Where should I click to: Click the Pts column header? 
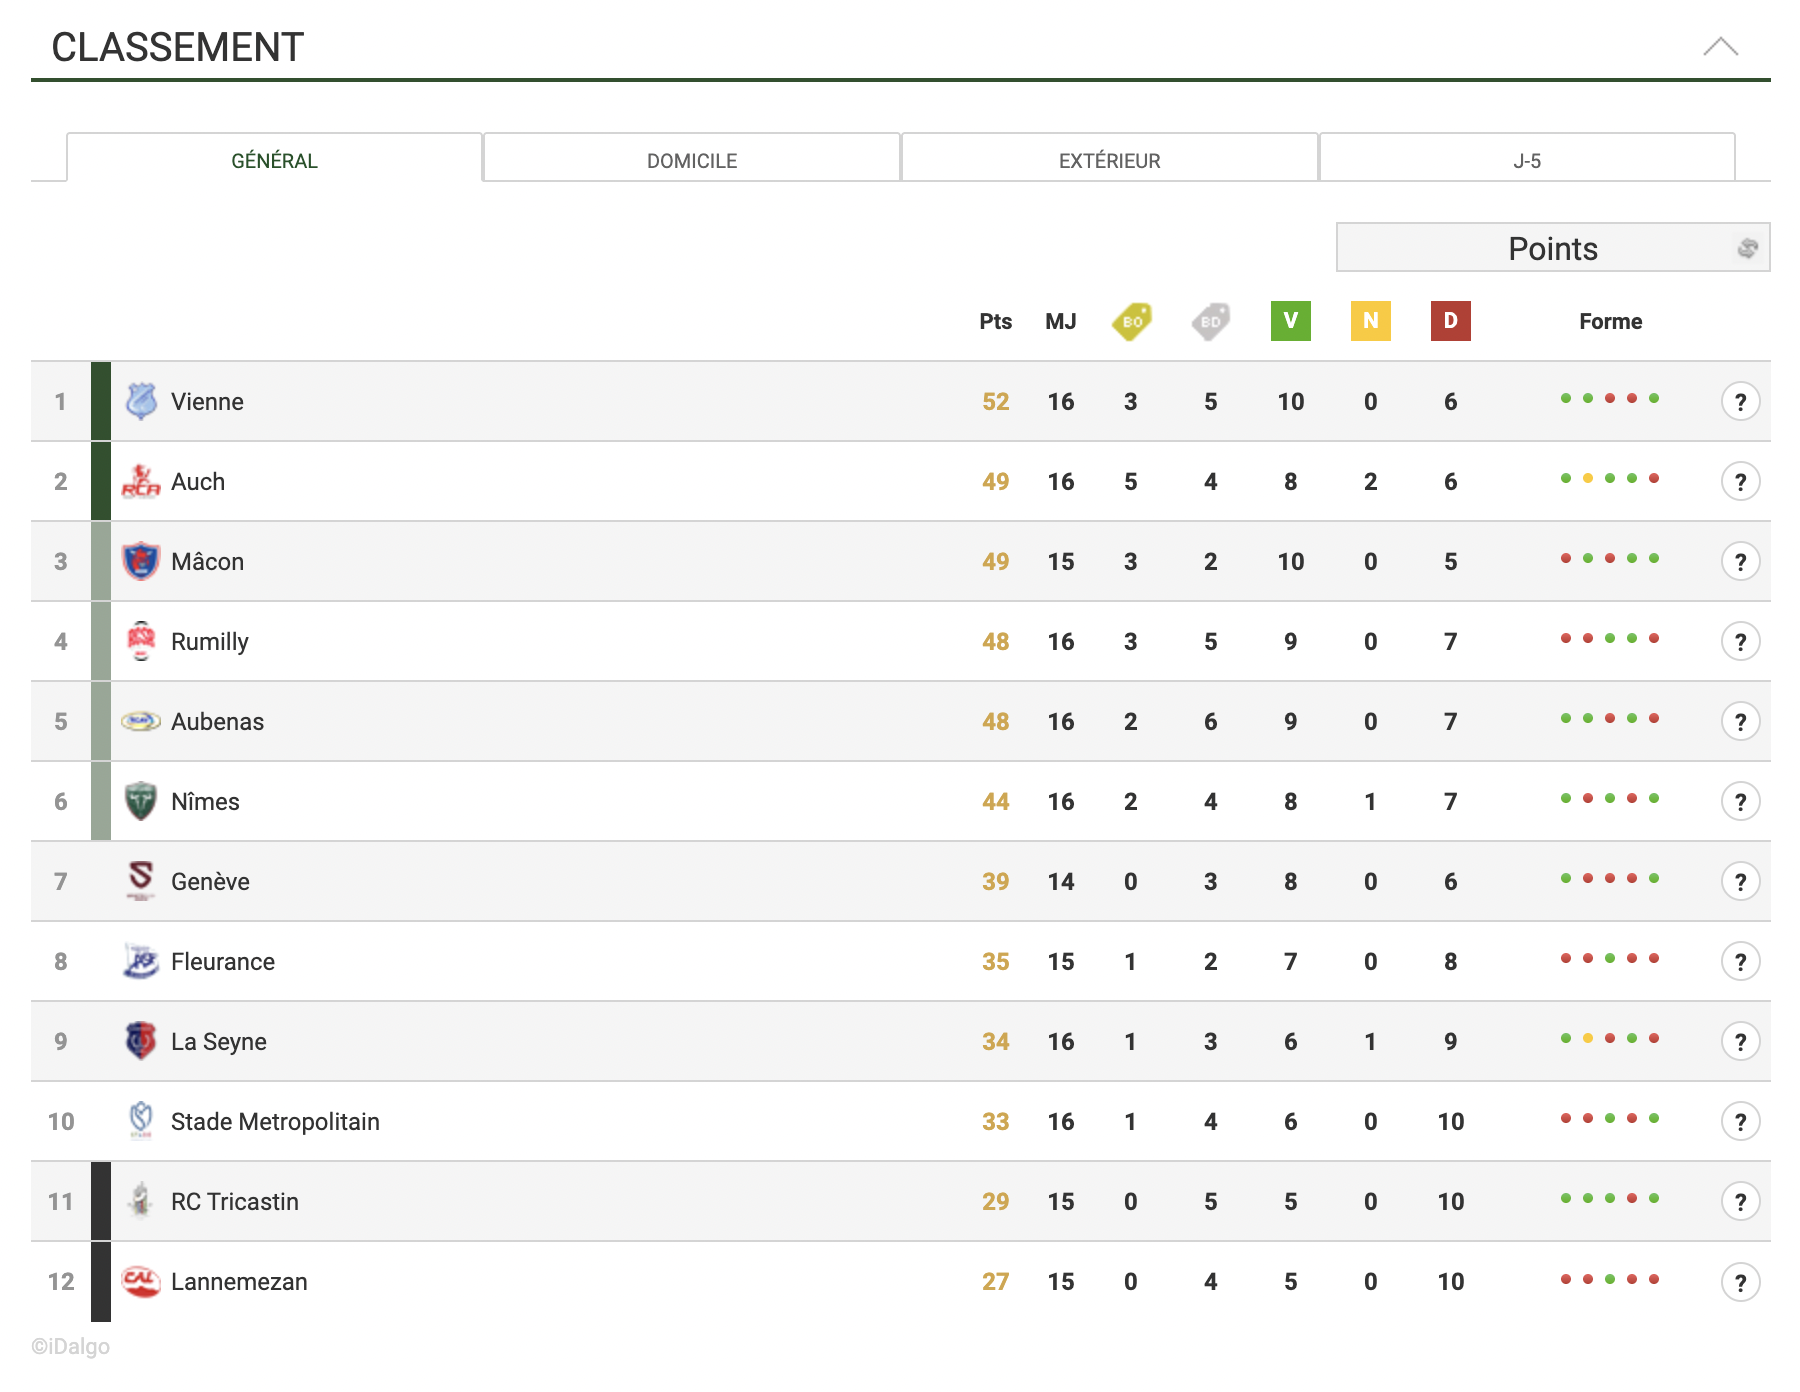tap(995, 321)
